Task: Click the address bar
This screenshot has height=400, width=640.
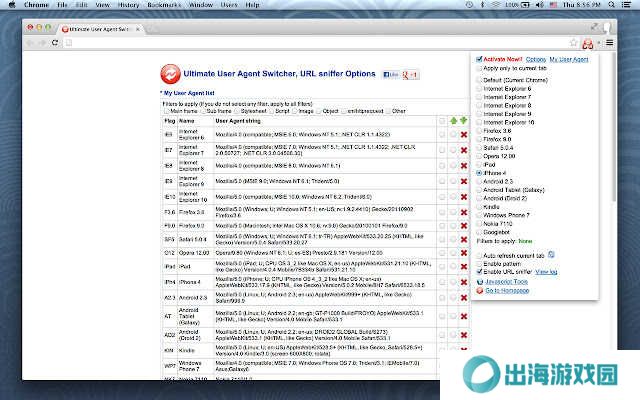Action: point(318,42)
